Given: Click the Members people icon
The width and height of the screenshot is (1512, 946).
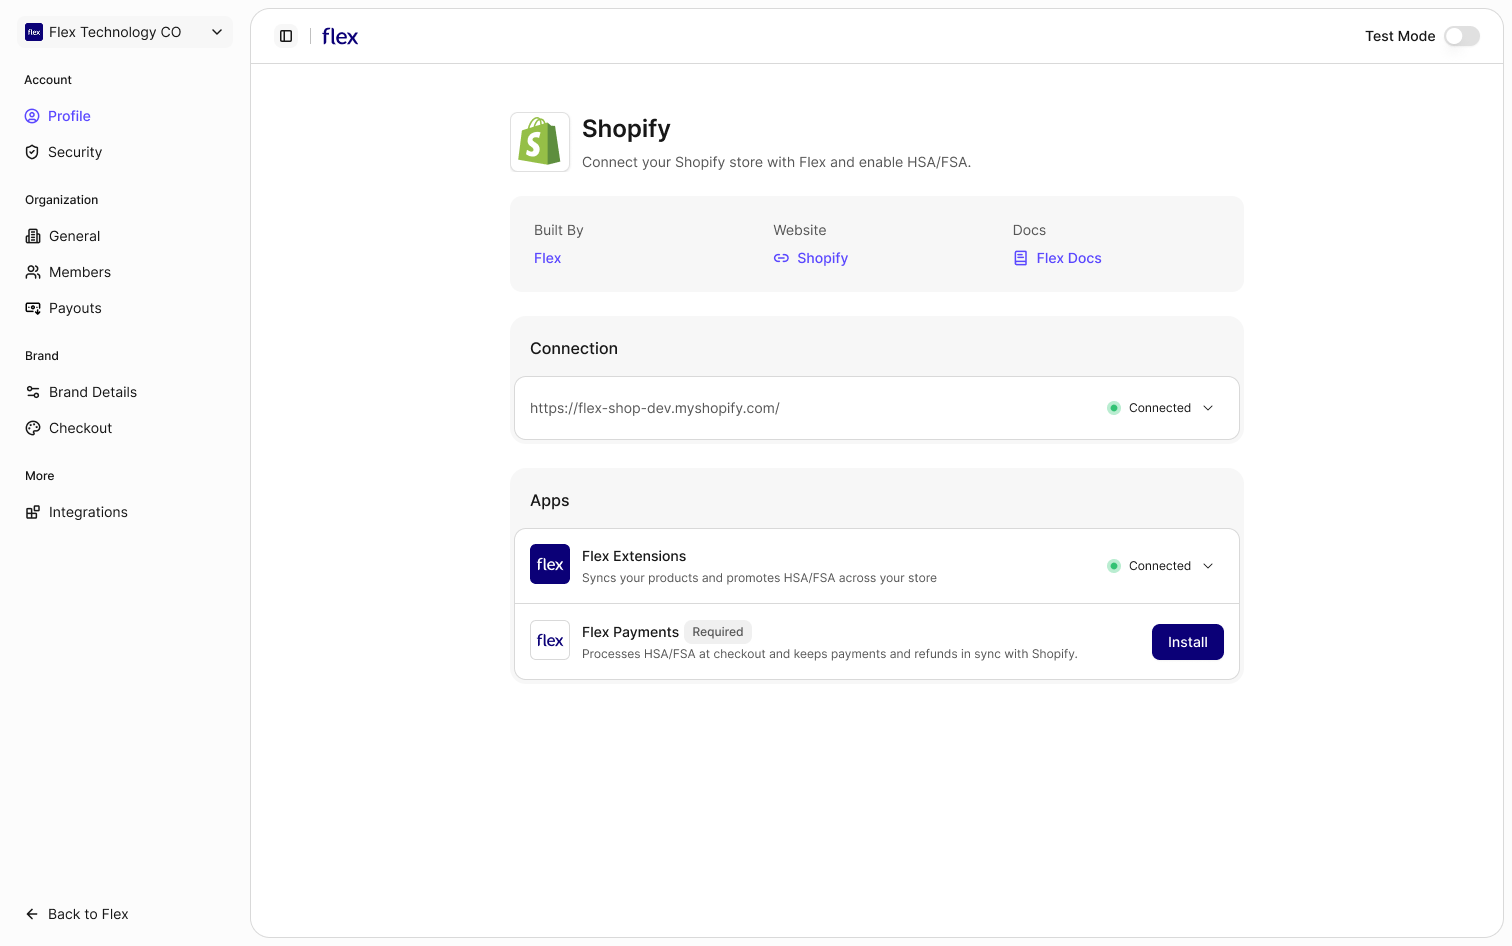Looking at the screenshot, I should [33, 272].
